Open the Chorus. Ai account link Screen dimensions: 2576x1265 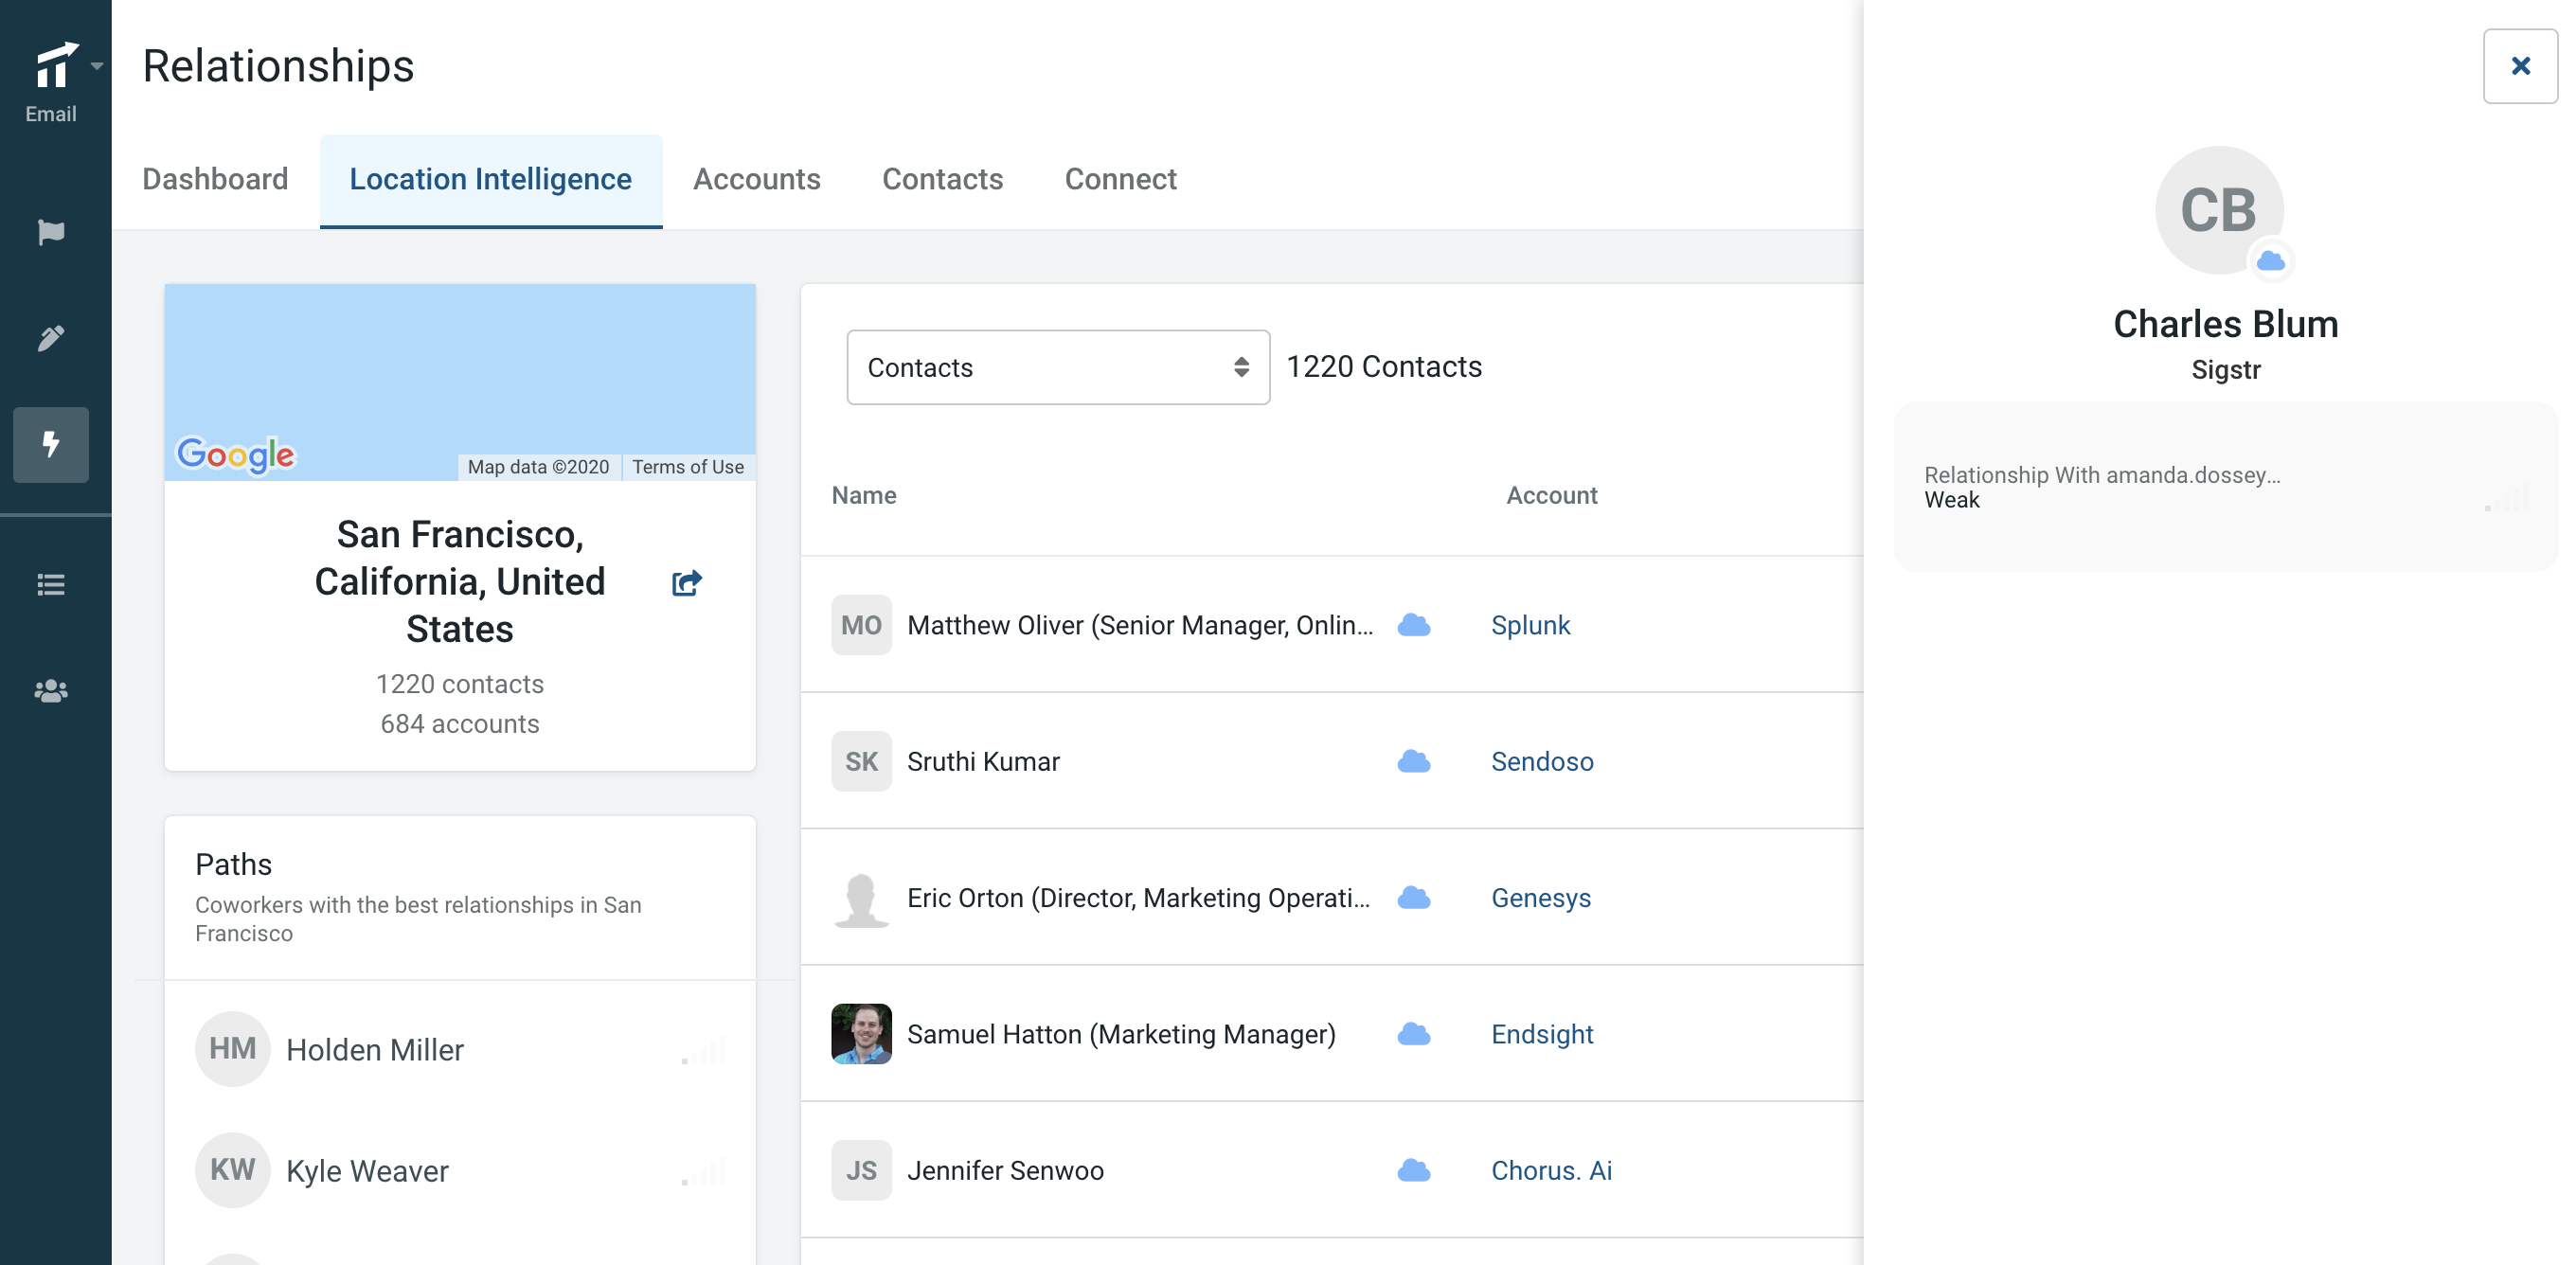(x=1551, y=1169)
